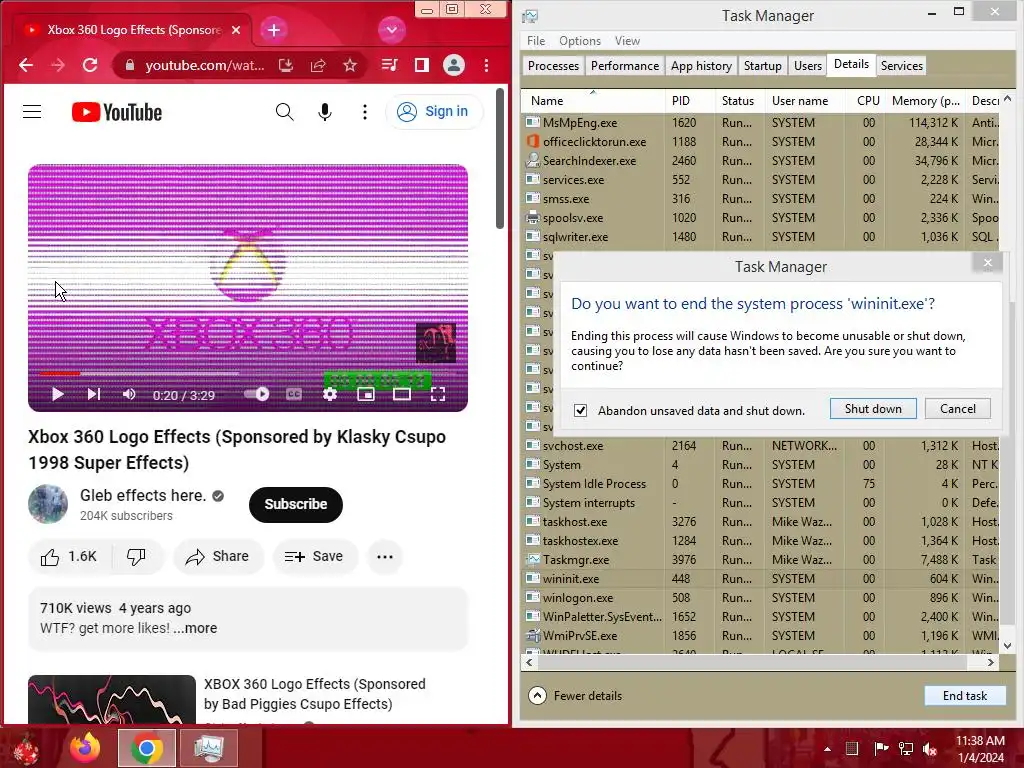
Task: Open Bad Piggies Csupo Effects video thumbnail
Action: coord(112,699)
